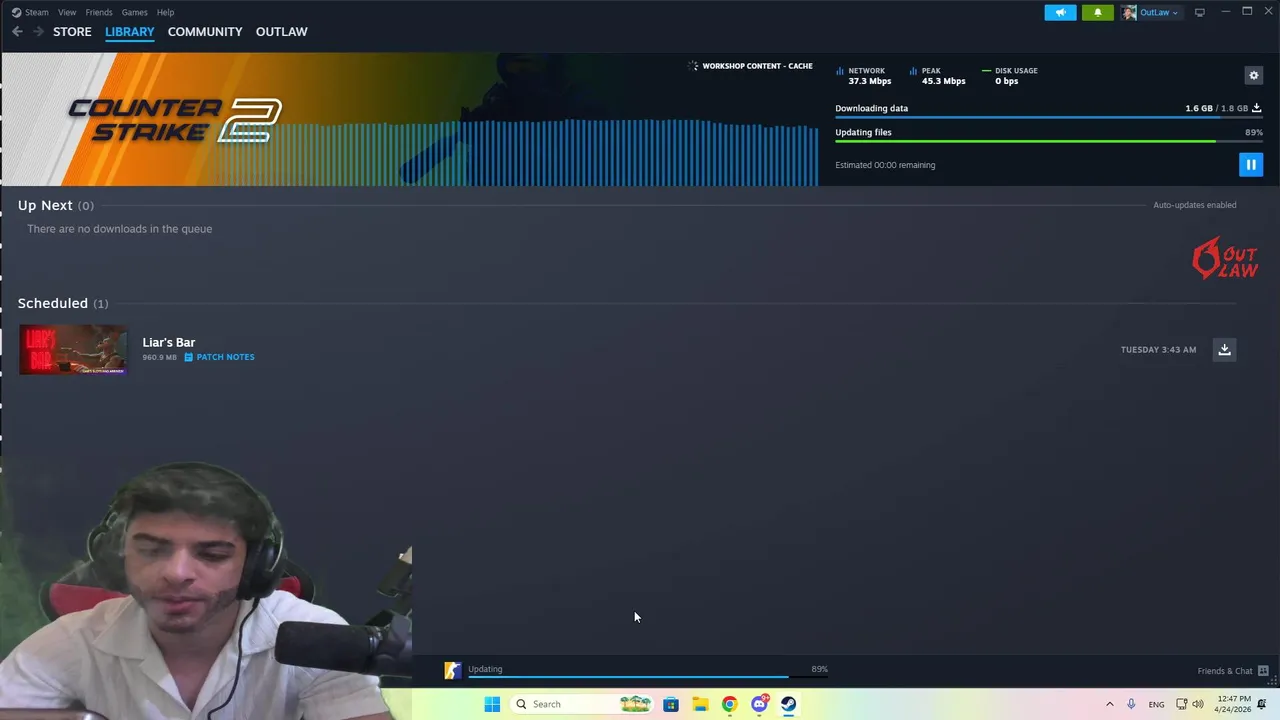Click the Liar's Bar thumbnail
Viewport: 1280px width, 720px height.
pyautogui.click(x=73, y=350)
